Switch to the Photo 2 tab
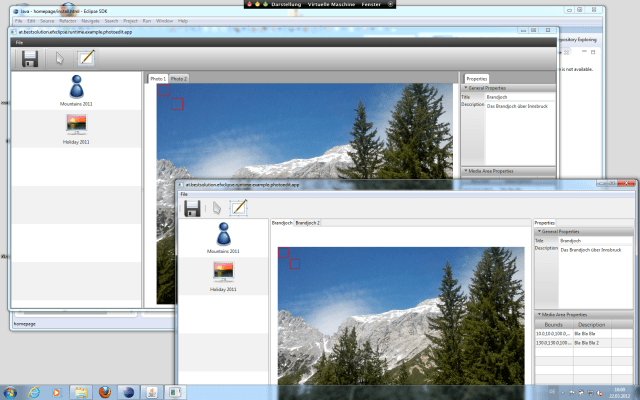This screenshot has height=400, width=640. [178, 78]
